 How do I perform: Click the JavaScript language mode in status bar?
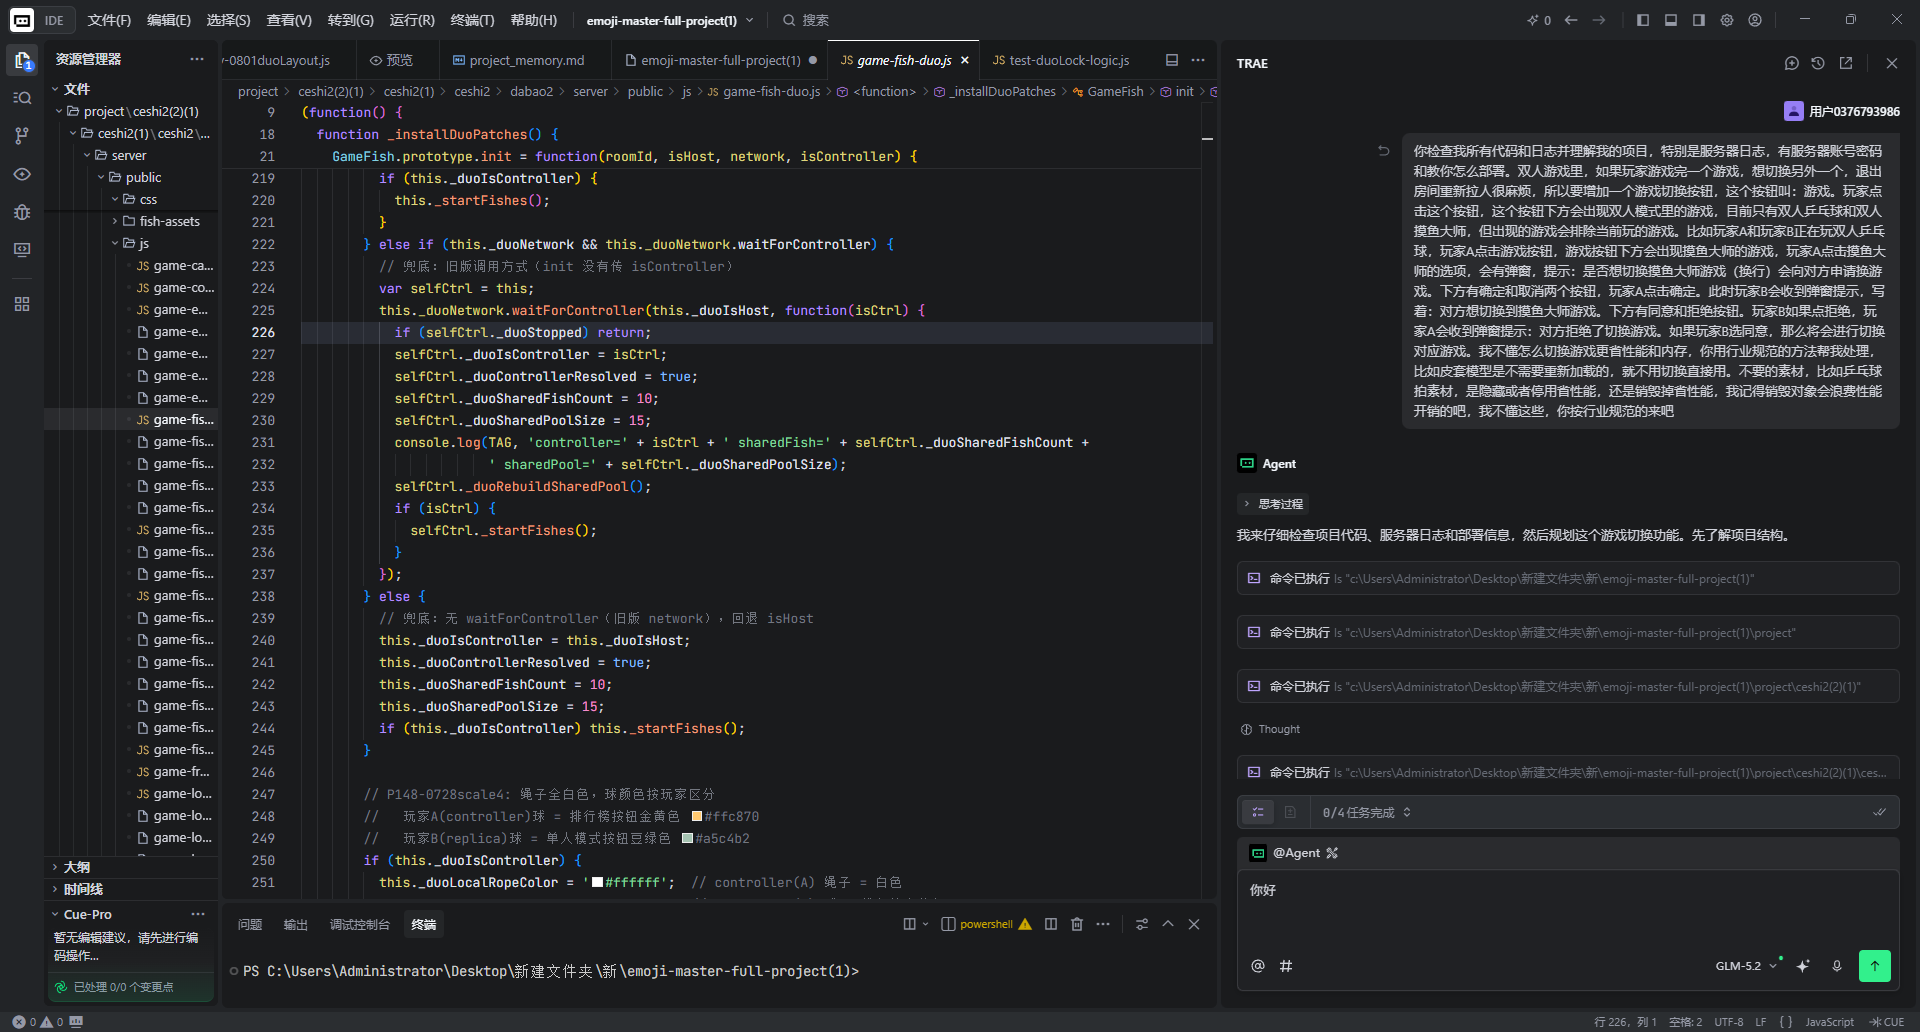coord(1829,1021)
